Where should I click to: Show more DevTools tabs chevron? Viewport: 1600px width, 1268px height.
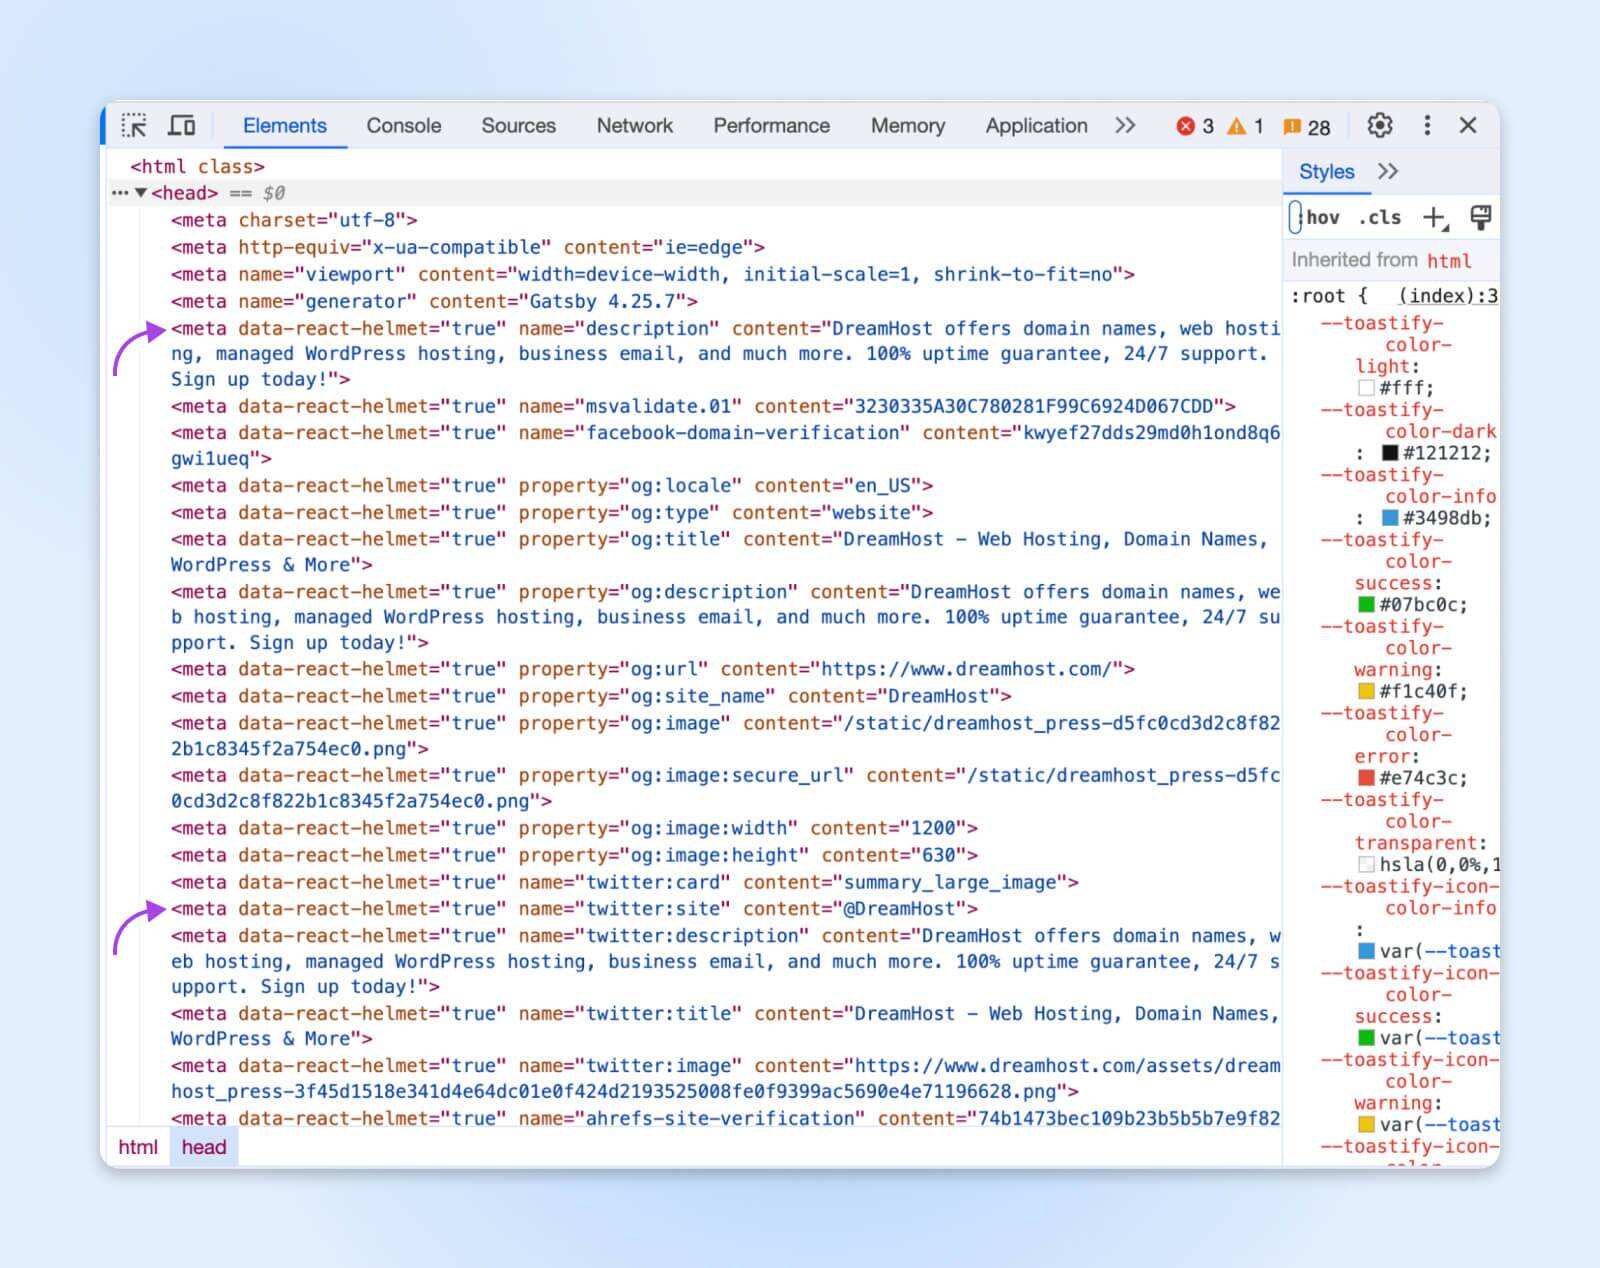pos(1125,126)
